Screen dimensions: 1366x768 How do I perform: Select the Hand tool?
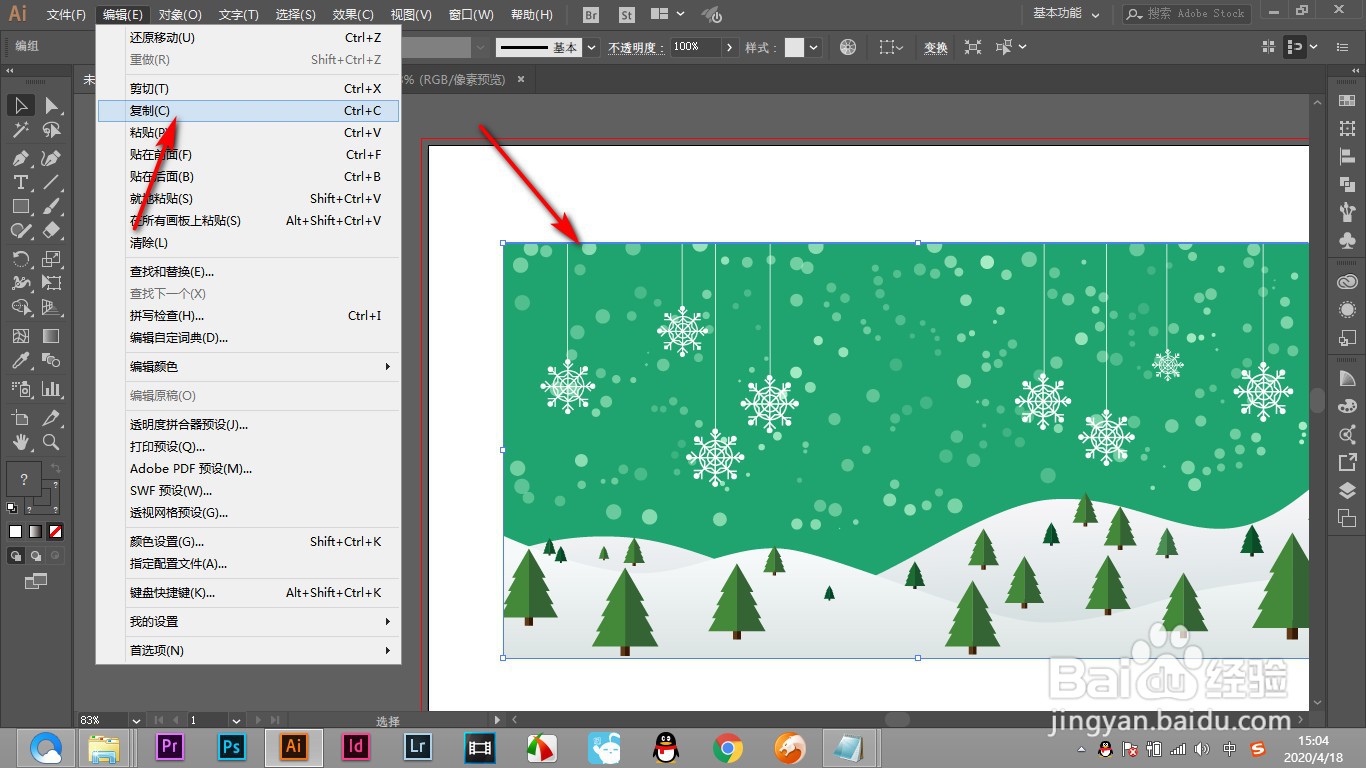(20, 442)
